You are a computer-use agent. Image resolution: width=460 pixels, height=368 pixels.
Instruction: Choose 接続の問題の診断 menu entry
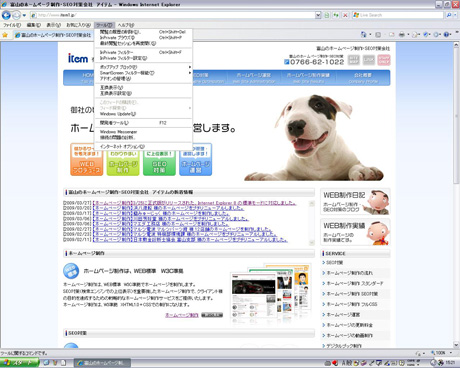(x=143, y=137)
